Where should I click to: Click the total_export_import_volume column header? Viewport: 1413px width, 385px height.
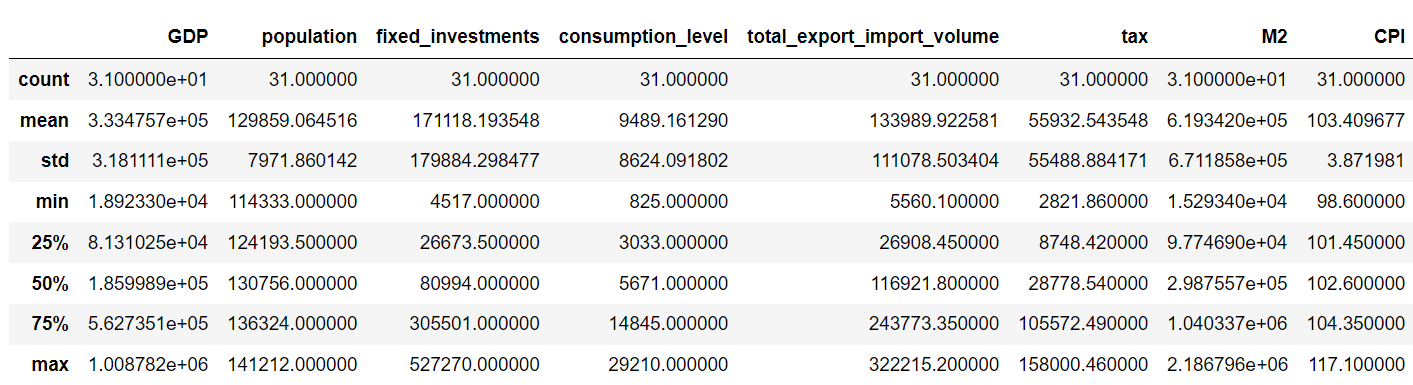[873, 37]
